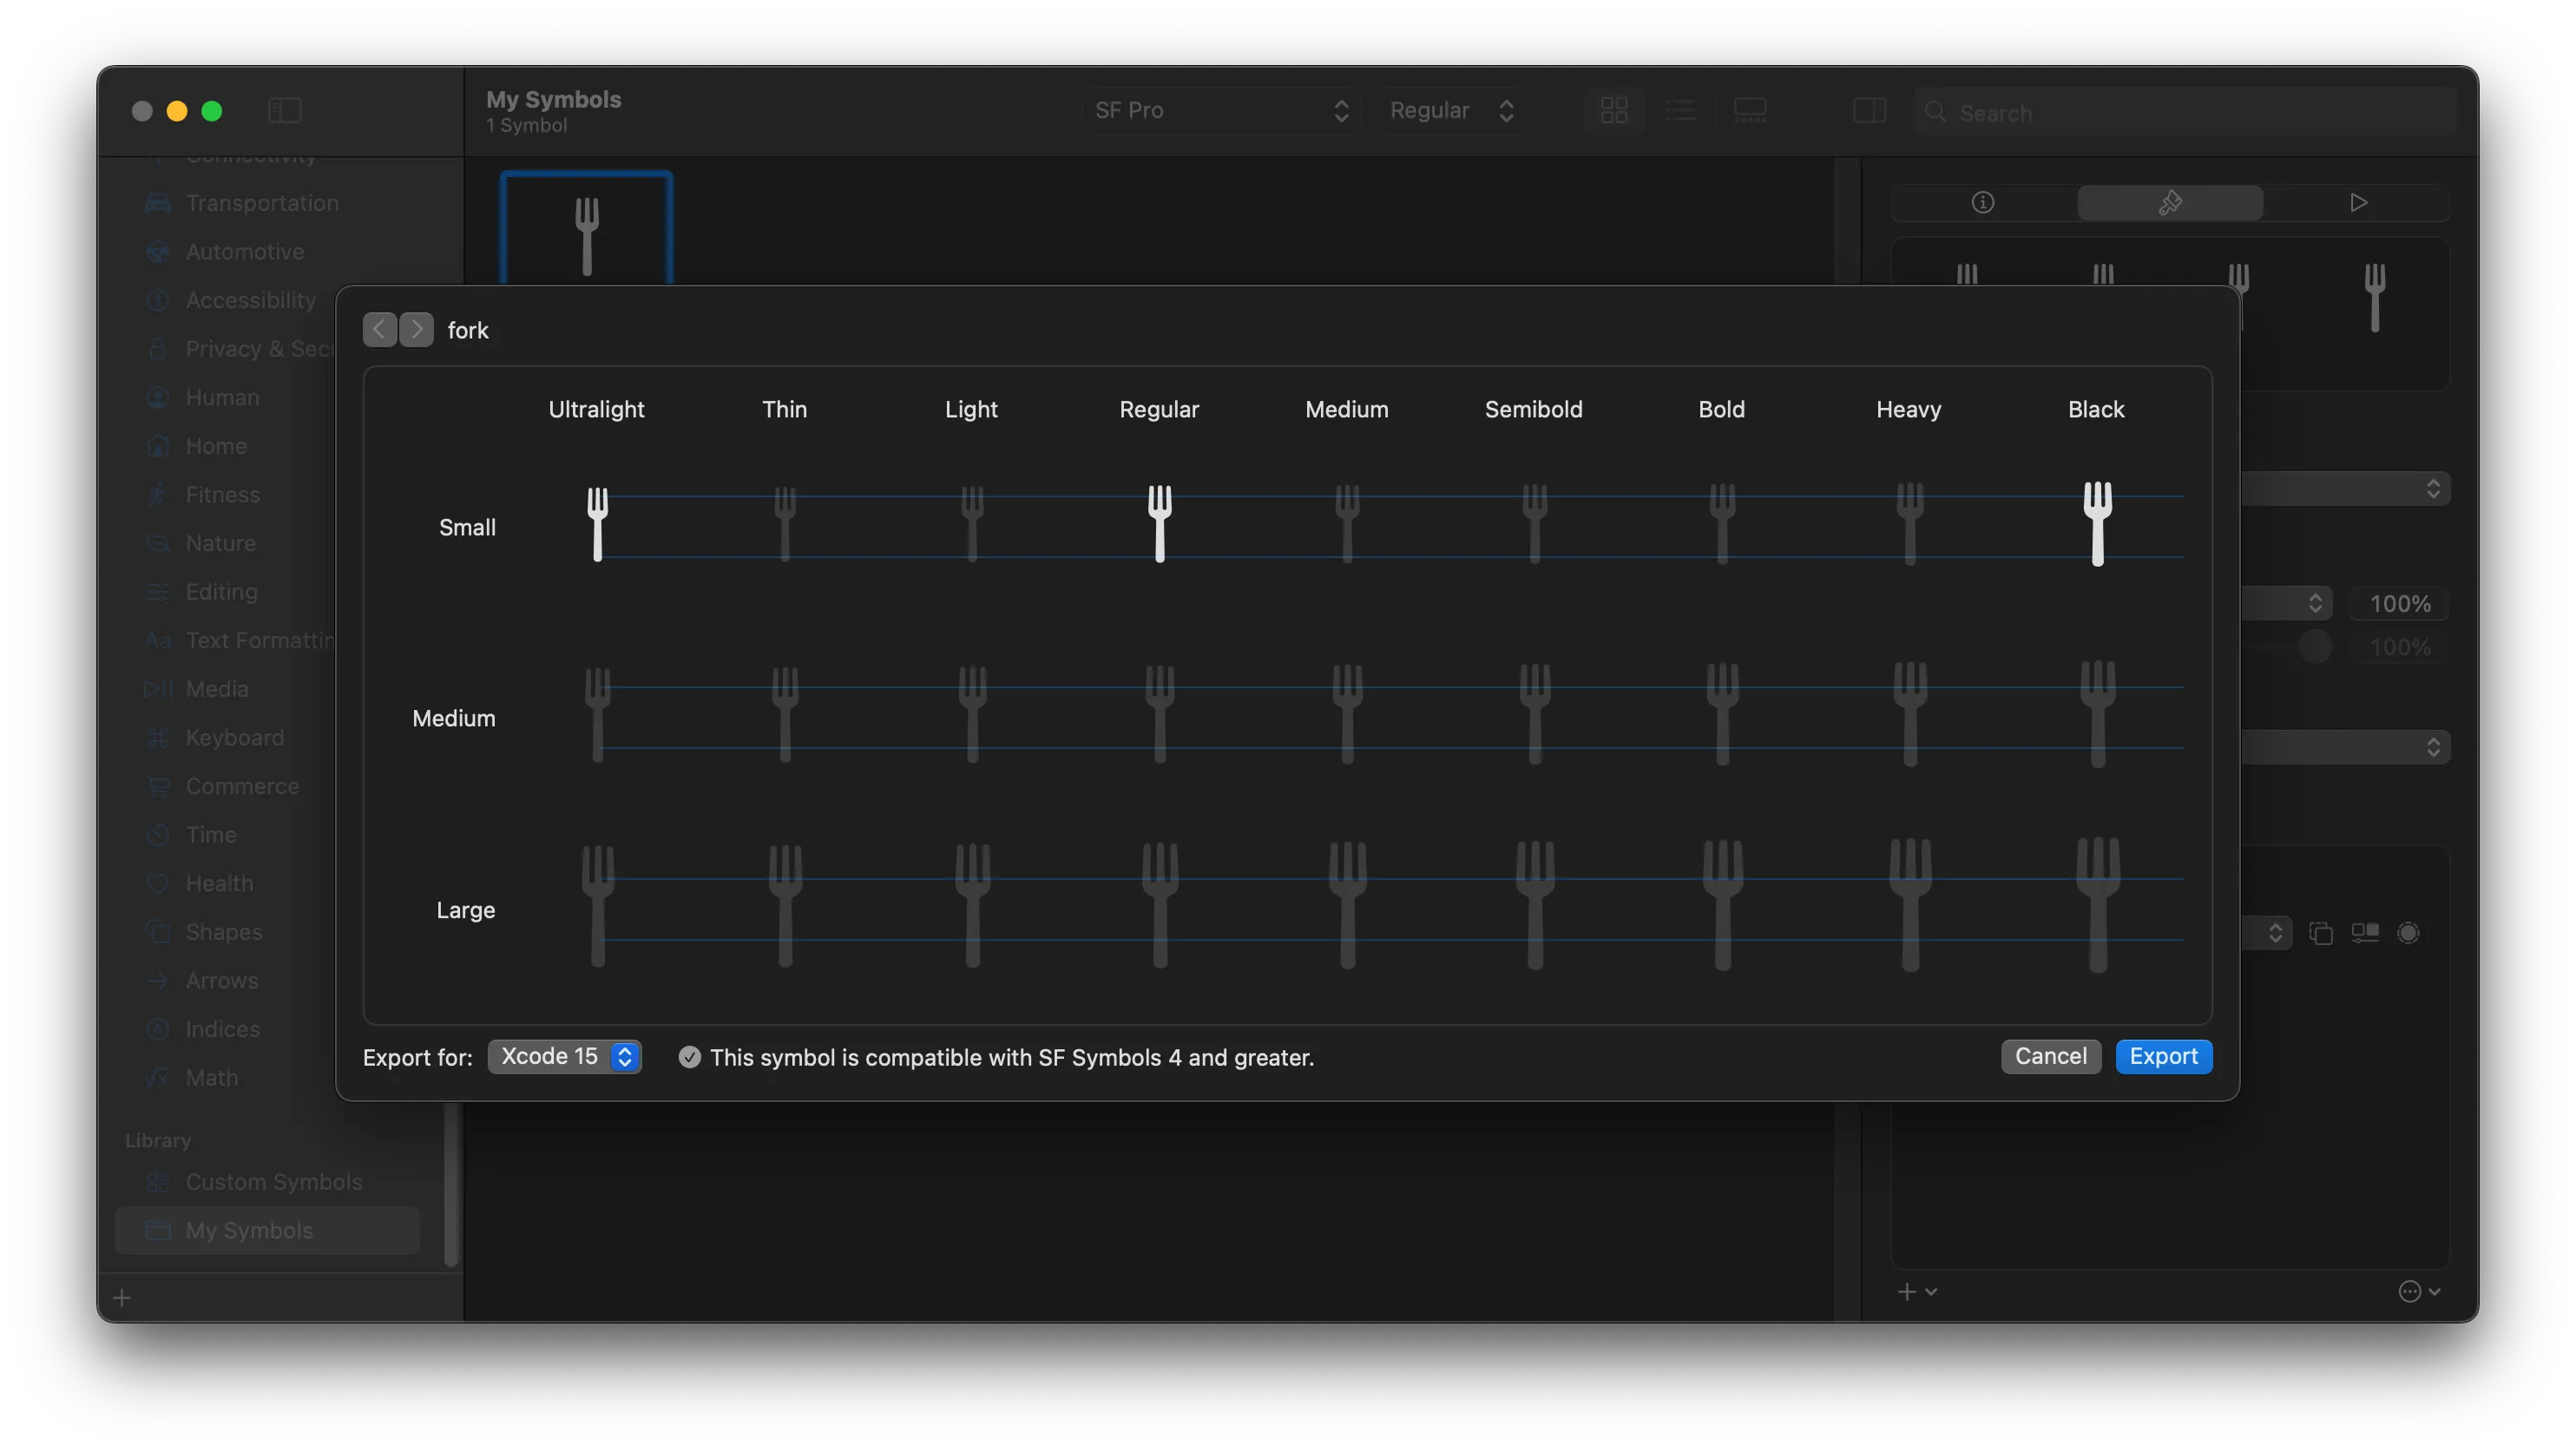Toggle the right inspector sidebar
This screenshot has width=2576, height=1451.
coord(1868,110)
